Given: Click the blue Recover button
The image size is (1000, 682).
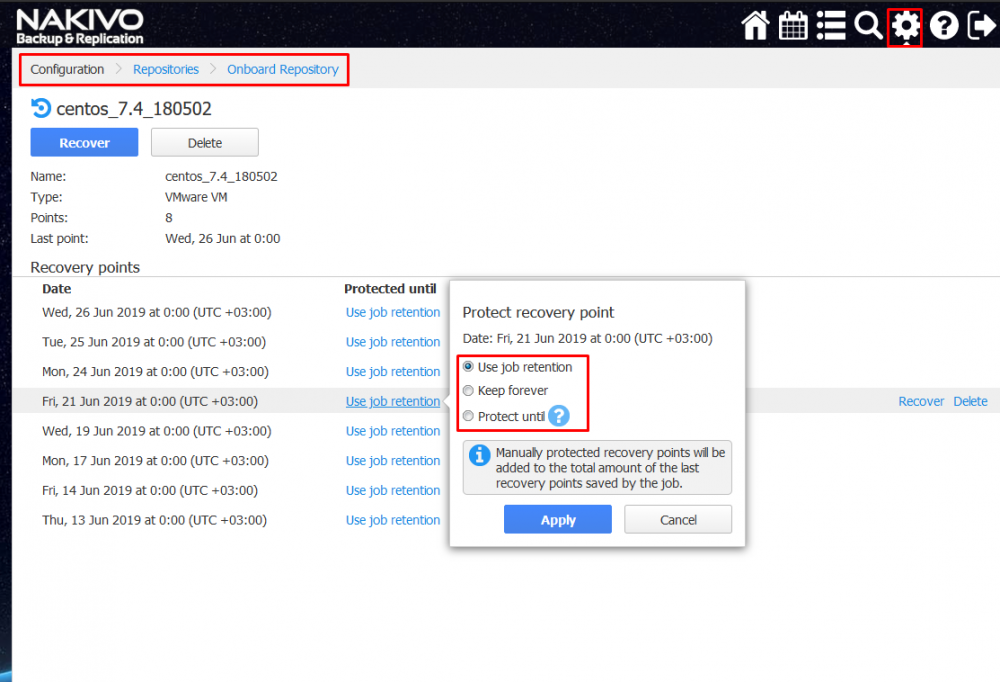Looking at the screenshot, I should pos(84,142).
